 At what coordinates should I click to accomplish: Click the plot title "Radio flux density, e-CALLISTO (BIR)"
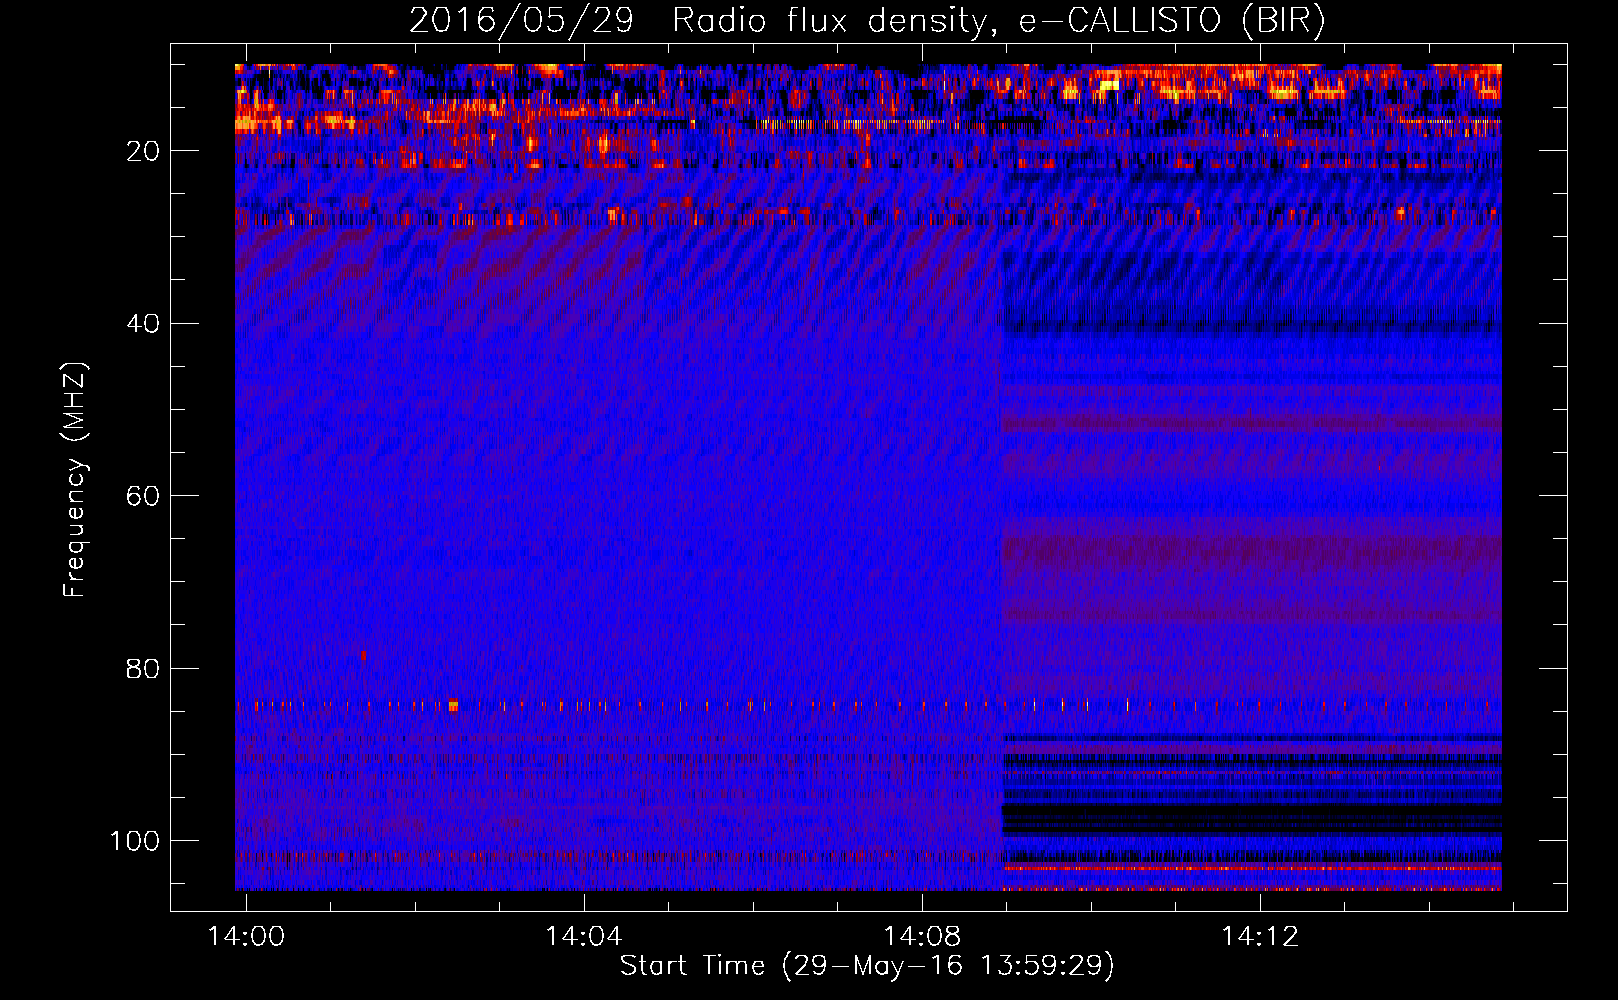(998, 21)
